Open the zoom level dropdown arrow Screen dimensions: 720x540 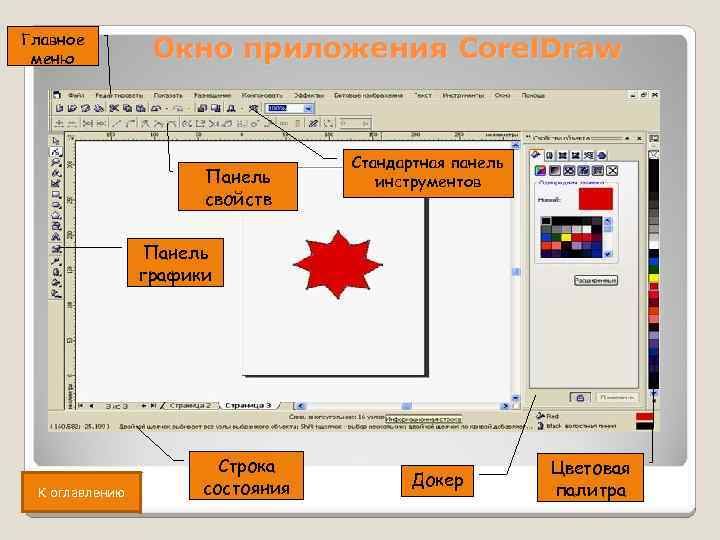309,108
